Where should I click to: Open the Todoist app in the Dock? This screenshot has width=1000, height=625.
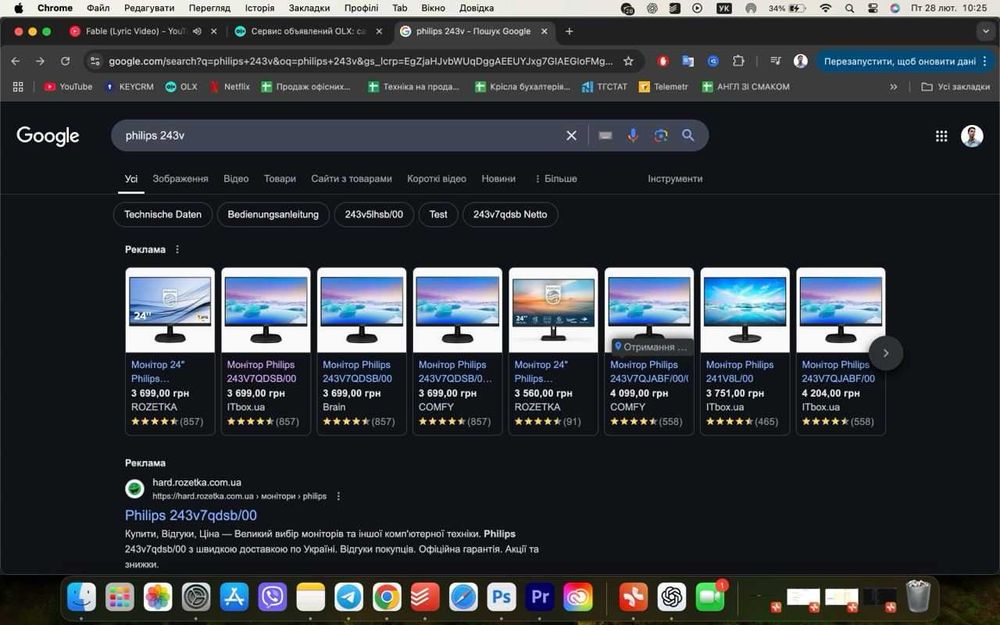pyautogui.click(x=425, y=597)
